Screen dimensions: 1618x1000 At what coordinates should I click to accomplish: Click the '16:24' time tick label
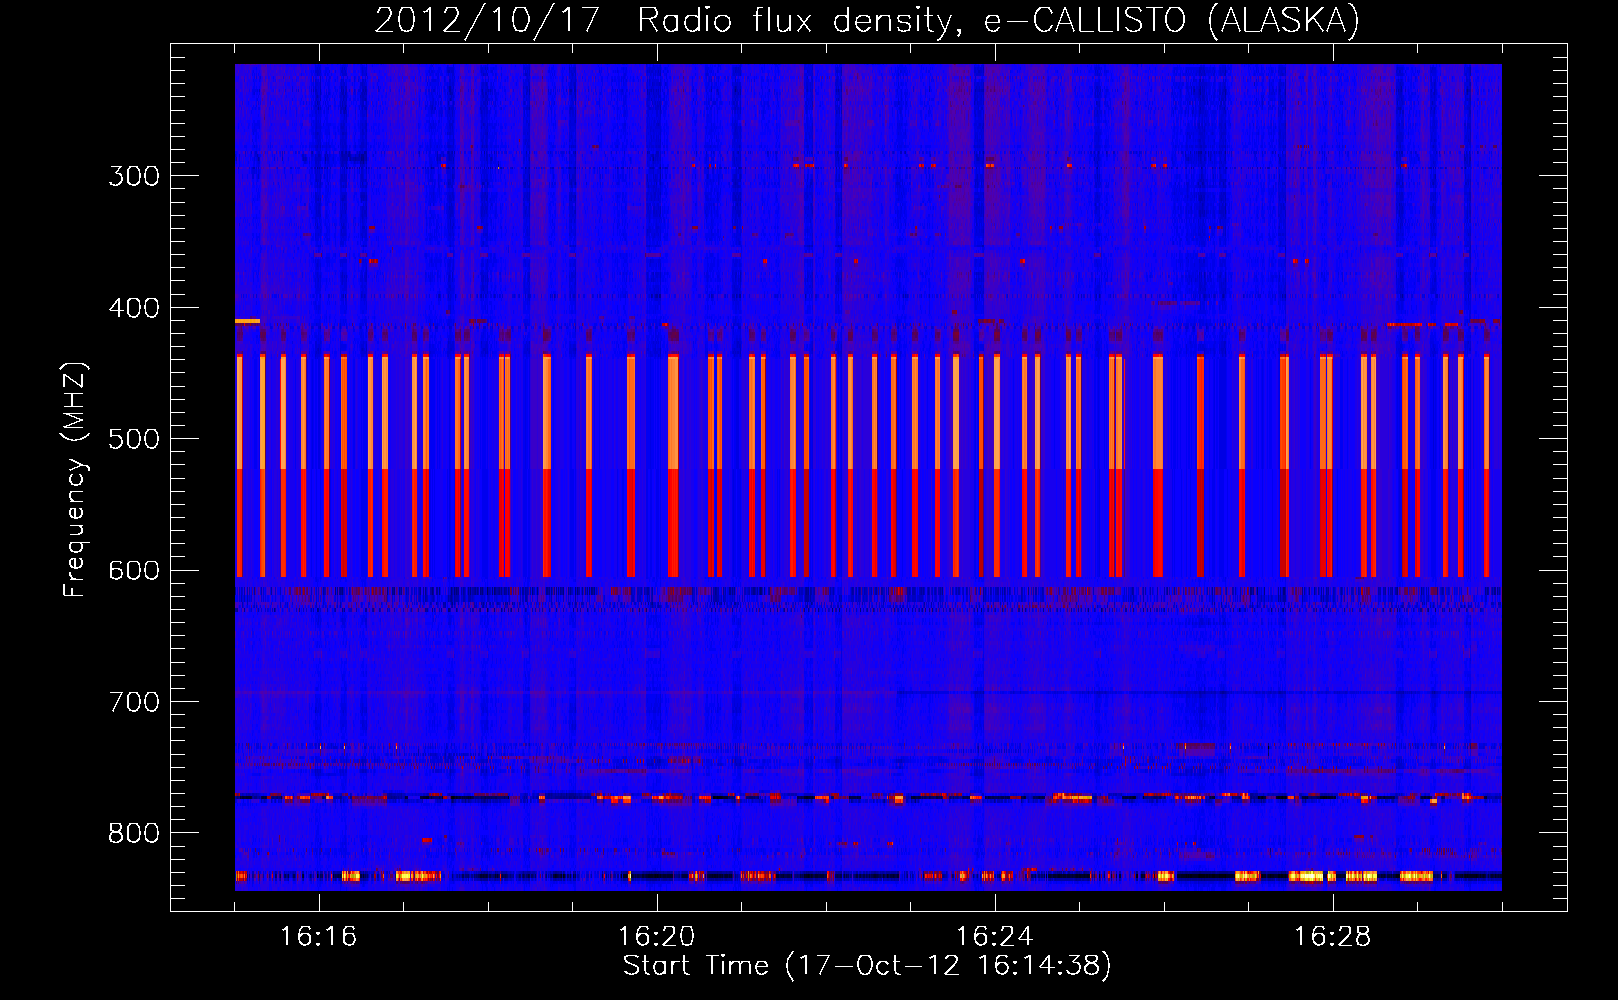(994, 936)
